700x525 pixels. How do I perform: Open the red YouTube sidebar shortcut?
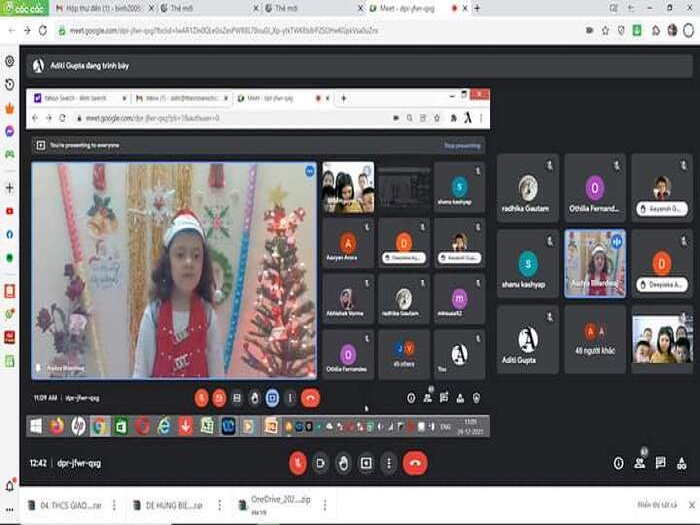coord(9,211)
